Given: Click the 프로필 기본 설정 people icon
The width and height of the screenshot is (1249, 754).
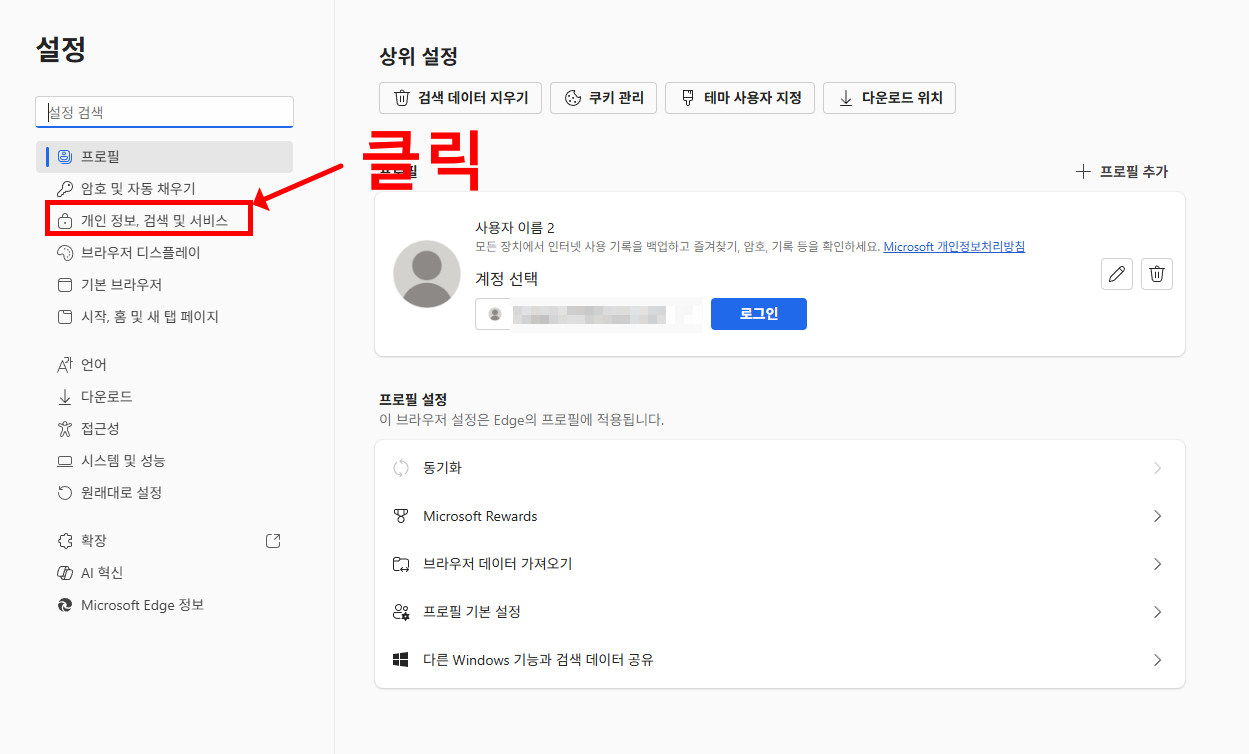Looking at the screenshot, I should coord(401,612).
